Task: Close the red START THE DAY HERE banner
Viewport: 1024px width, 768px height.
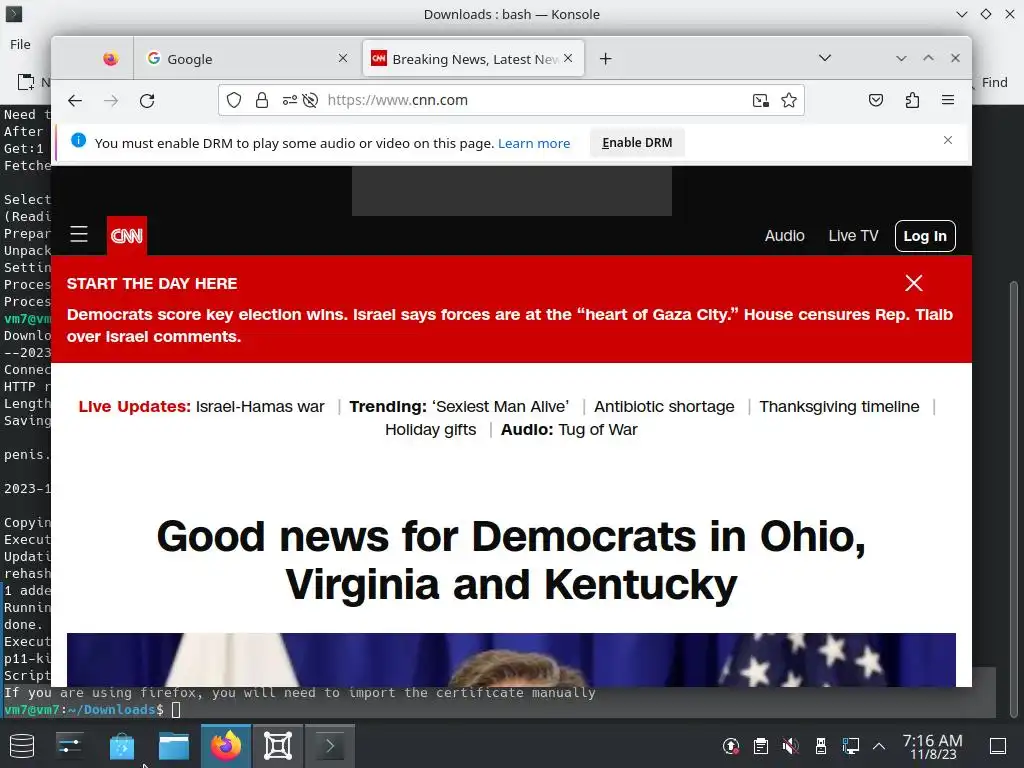Action: pos(914,283)
